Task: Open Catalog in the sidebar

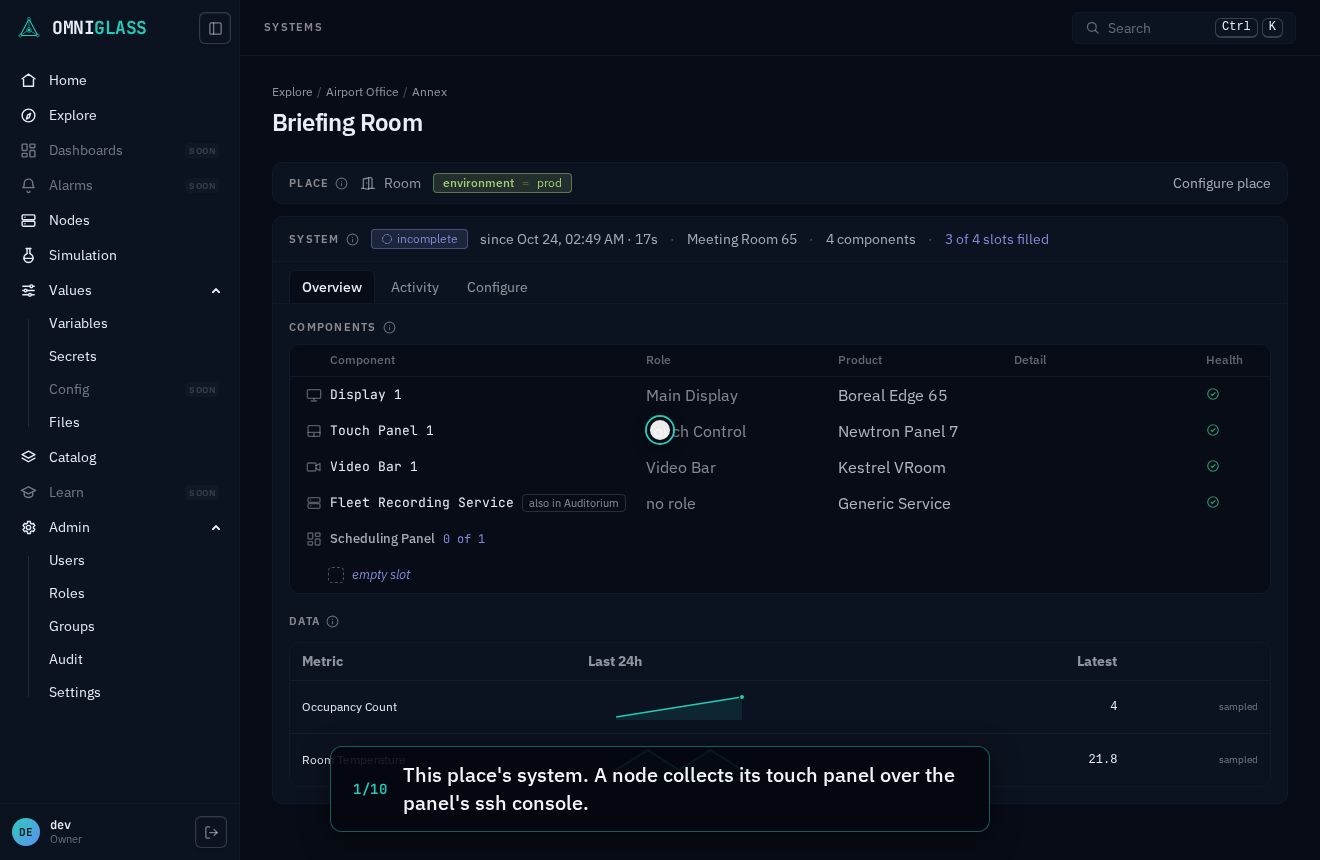Action: click(120, 457)
